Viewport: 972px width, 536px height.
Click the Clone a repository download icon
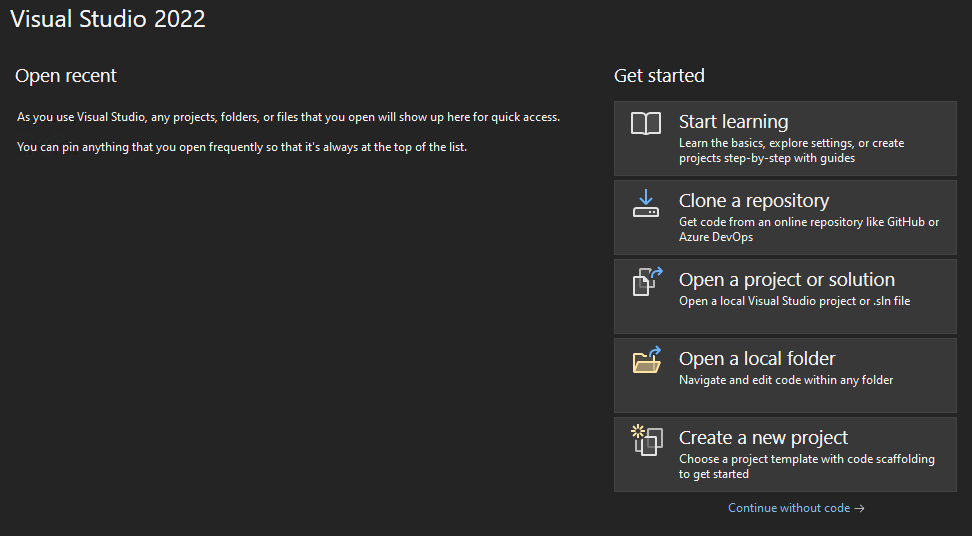[646, 203]
